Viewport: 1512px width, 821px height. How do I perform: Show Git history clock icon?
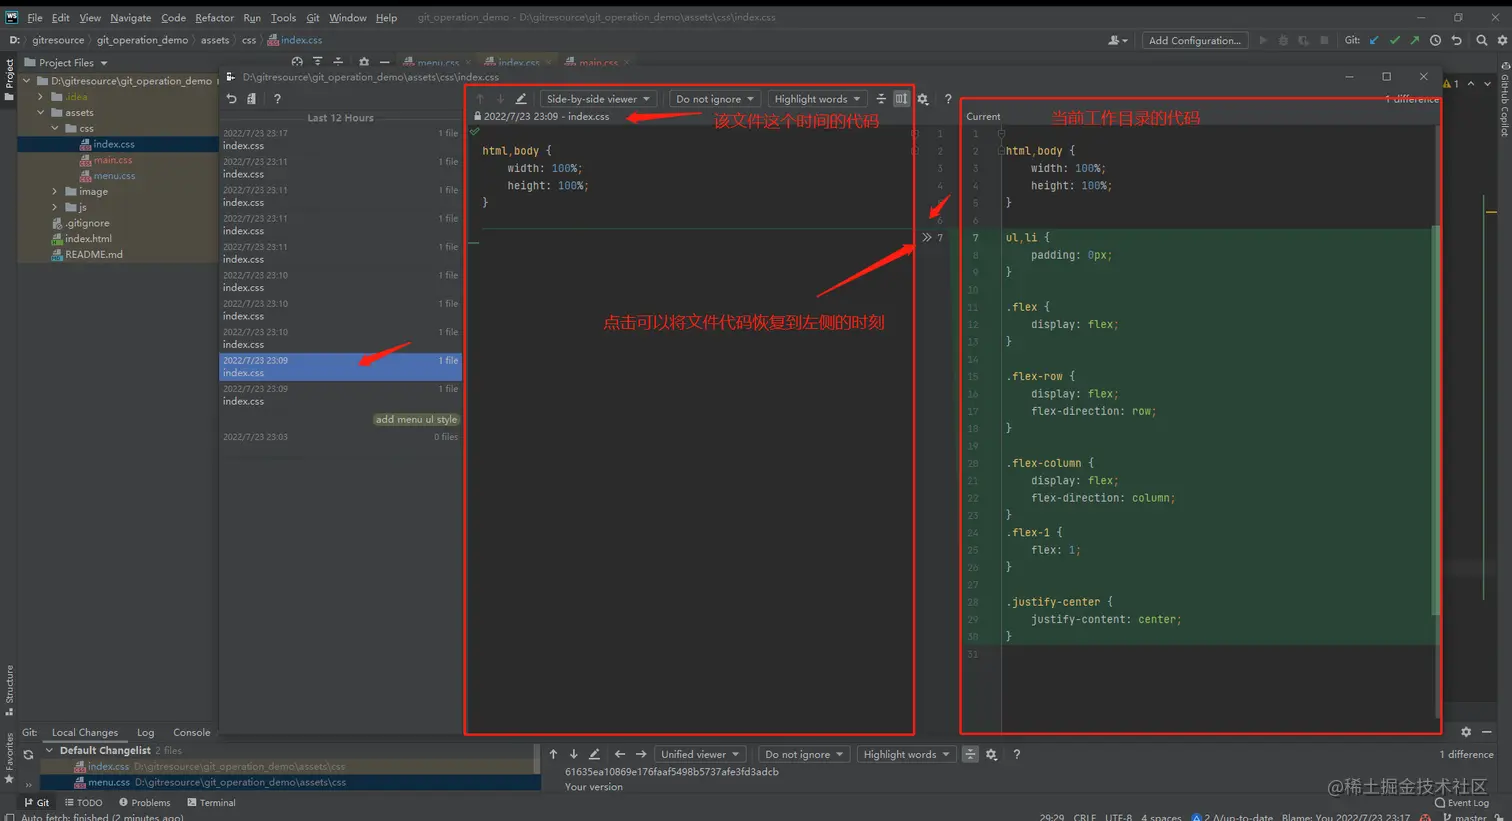tap(1435, 40)
